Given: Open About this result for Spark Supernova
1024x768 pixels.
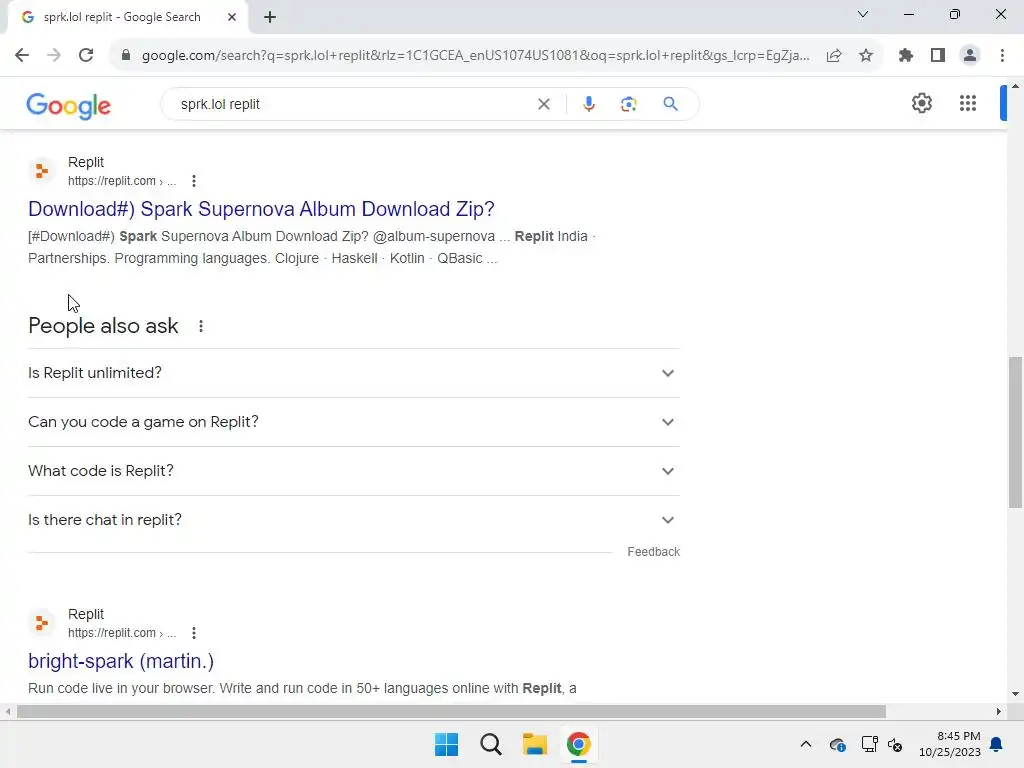Looking at the screenshot, I should click(193, 181).
